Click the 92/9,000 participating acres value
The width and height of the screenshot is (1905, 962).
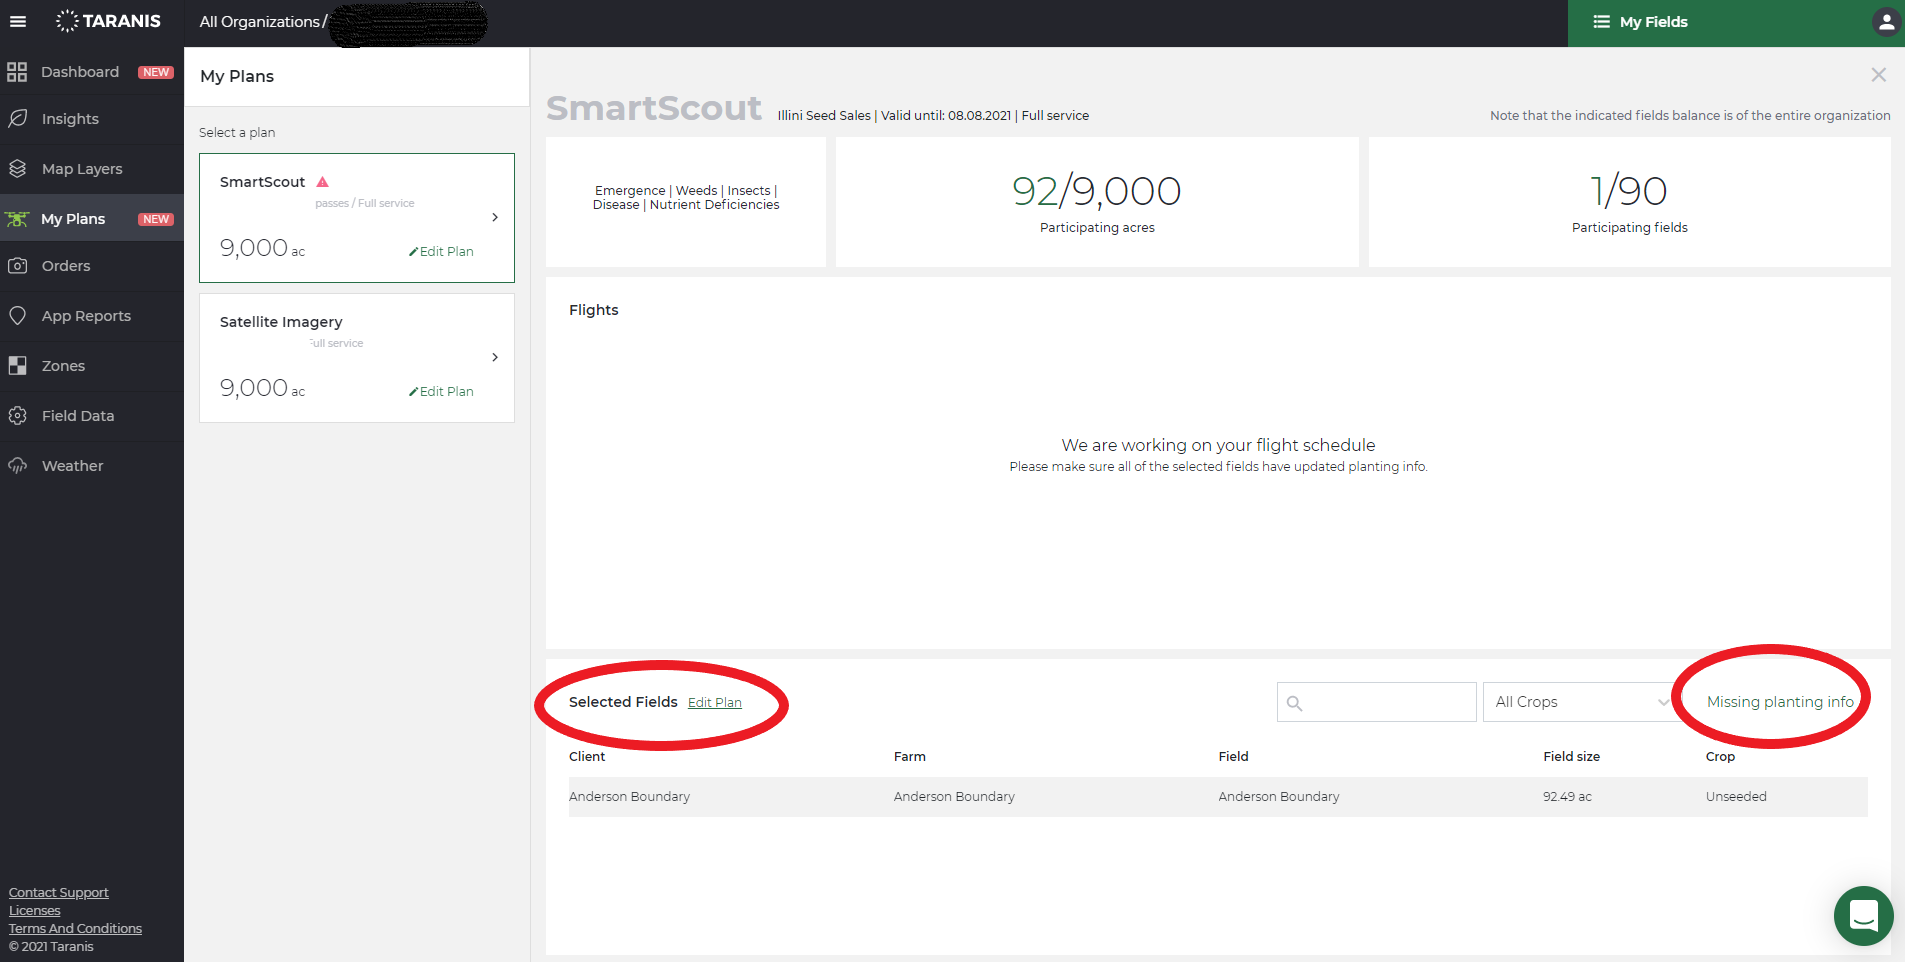point(1097,191)
